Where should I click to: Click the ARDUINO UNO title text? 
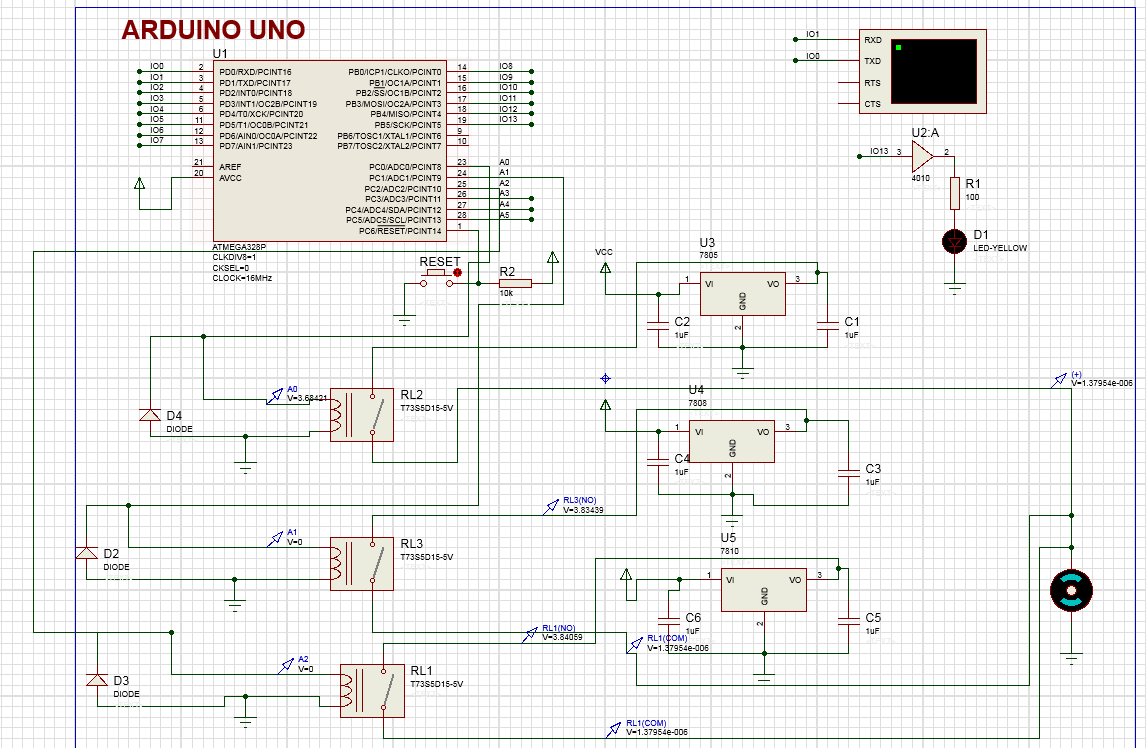click(x=213, y=30)
